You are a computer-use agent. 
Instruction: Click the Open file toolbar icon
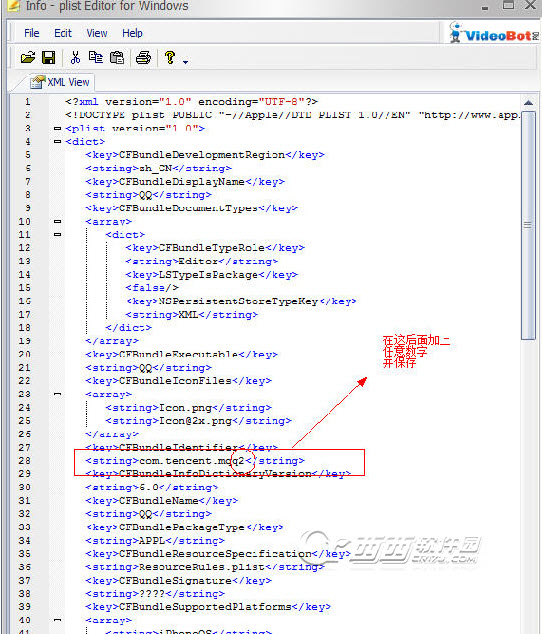28,57
